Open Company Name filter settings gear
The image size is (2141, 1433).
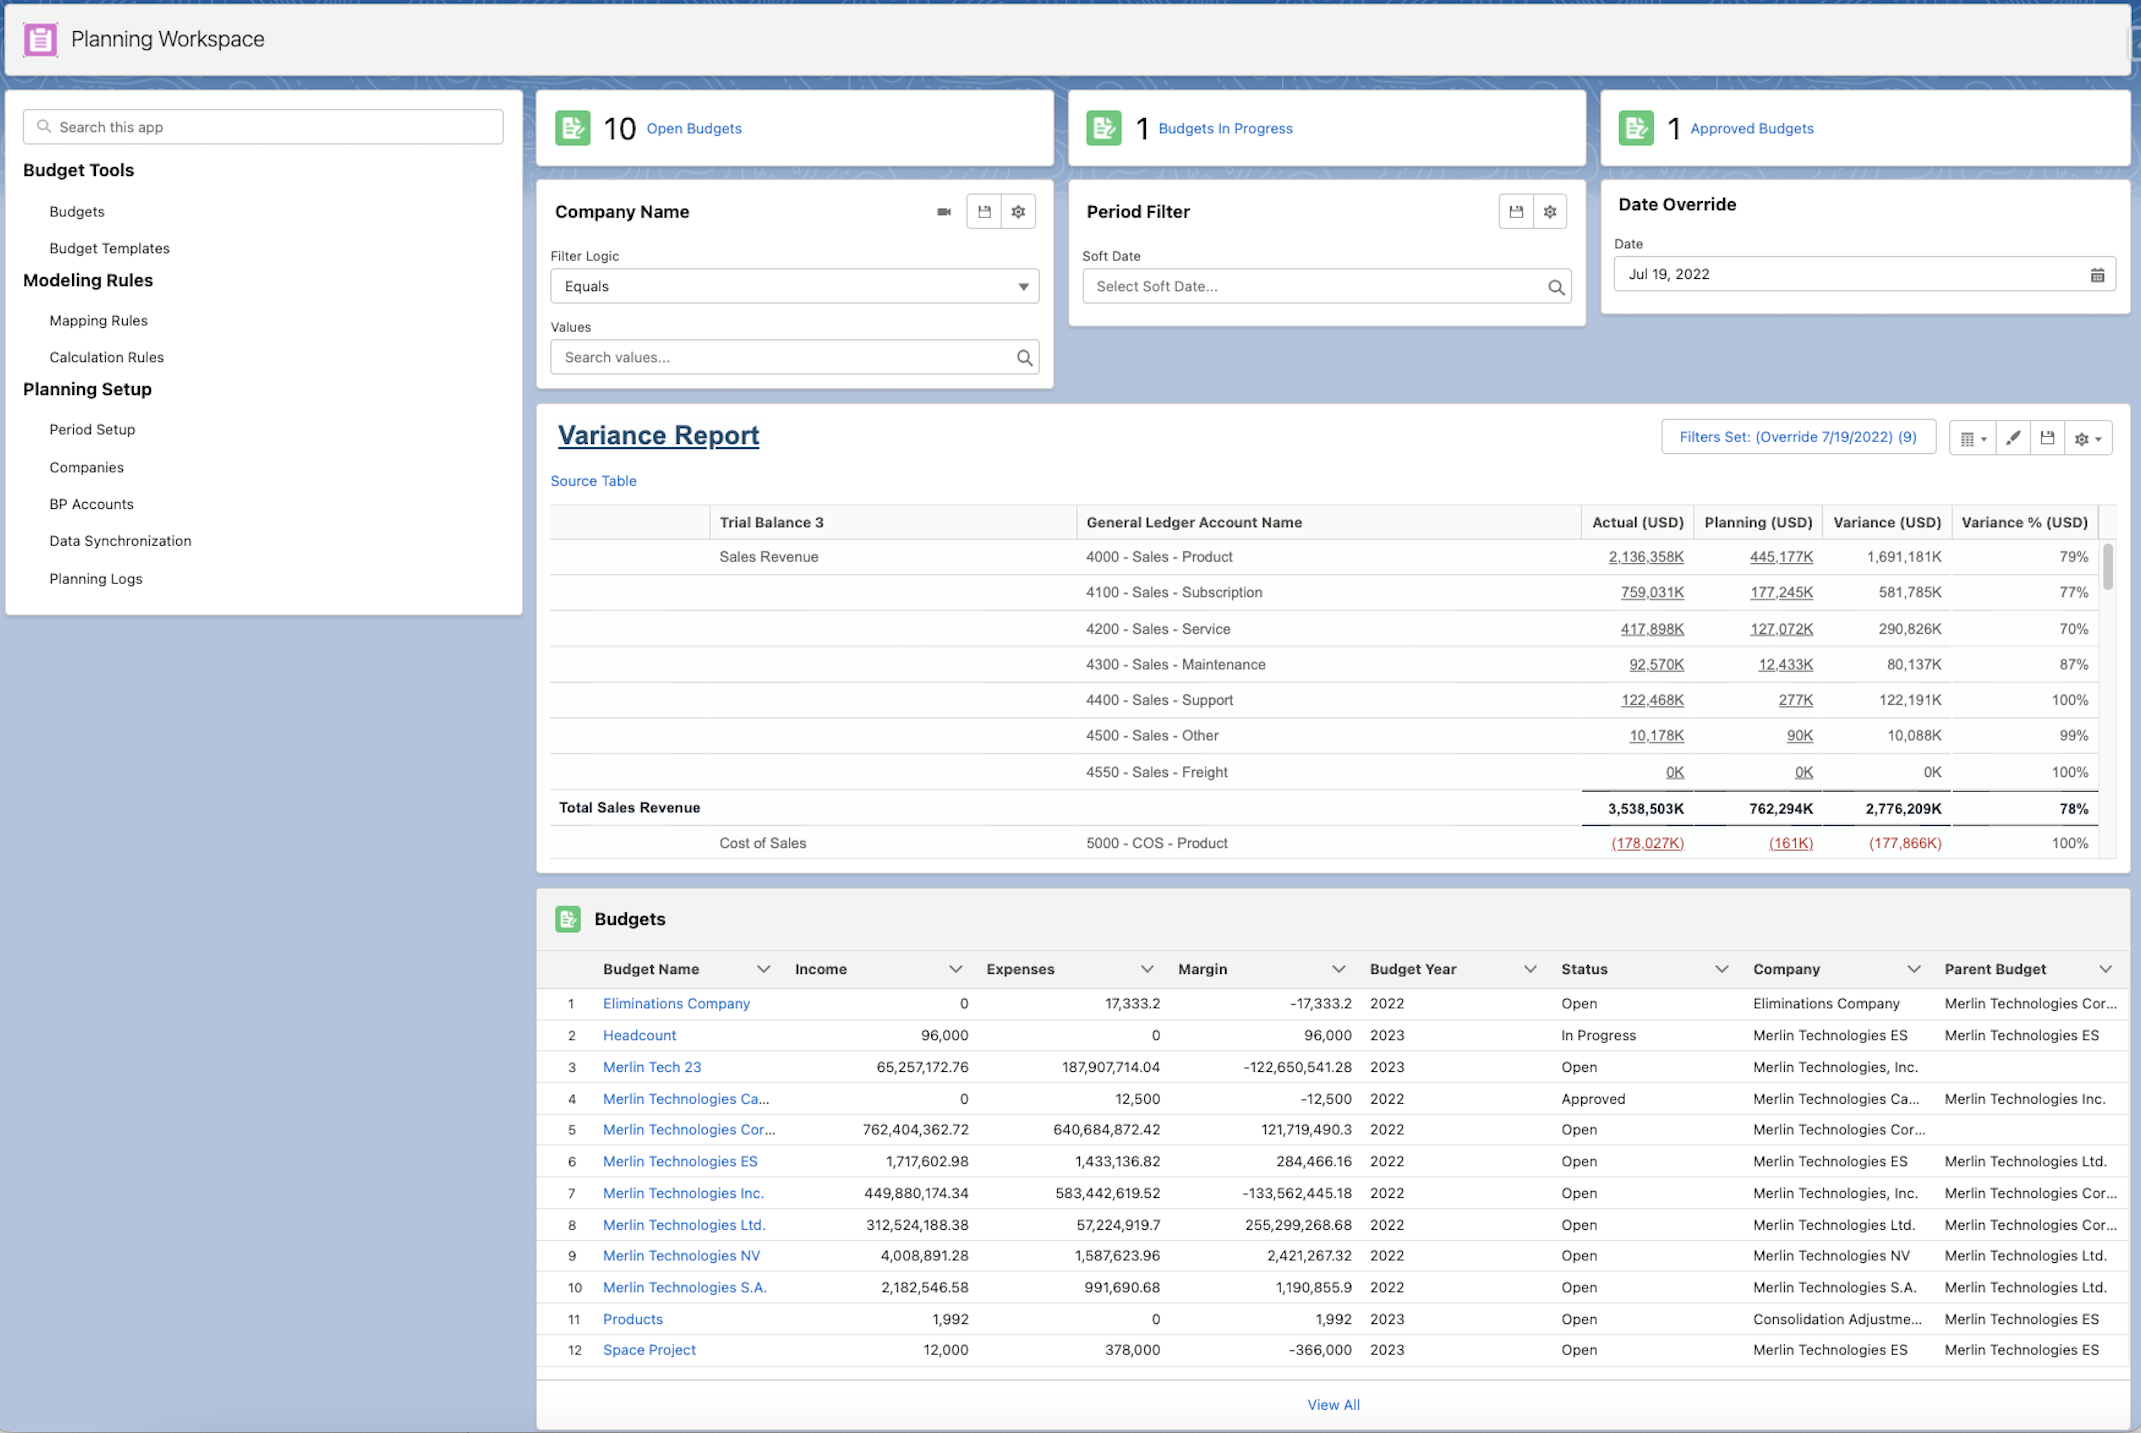1018,212
